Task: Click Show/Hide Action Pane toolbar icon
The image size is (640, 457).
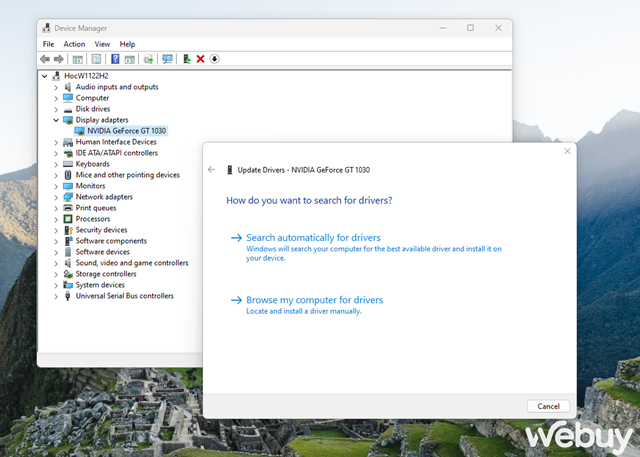Action: (x=129, y=59)
